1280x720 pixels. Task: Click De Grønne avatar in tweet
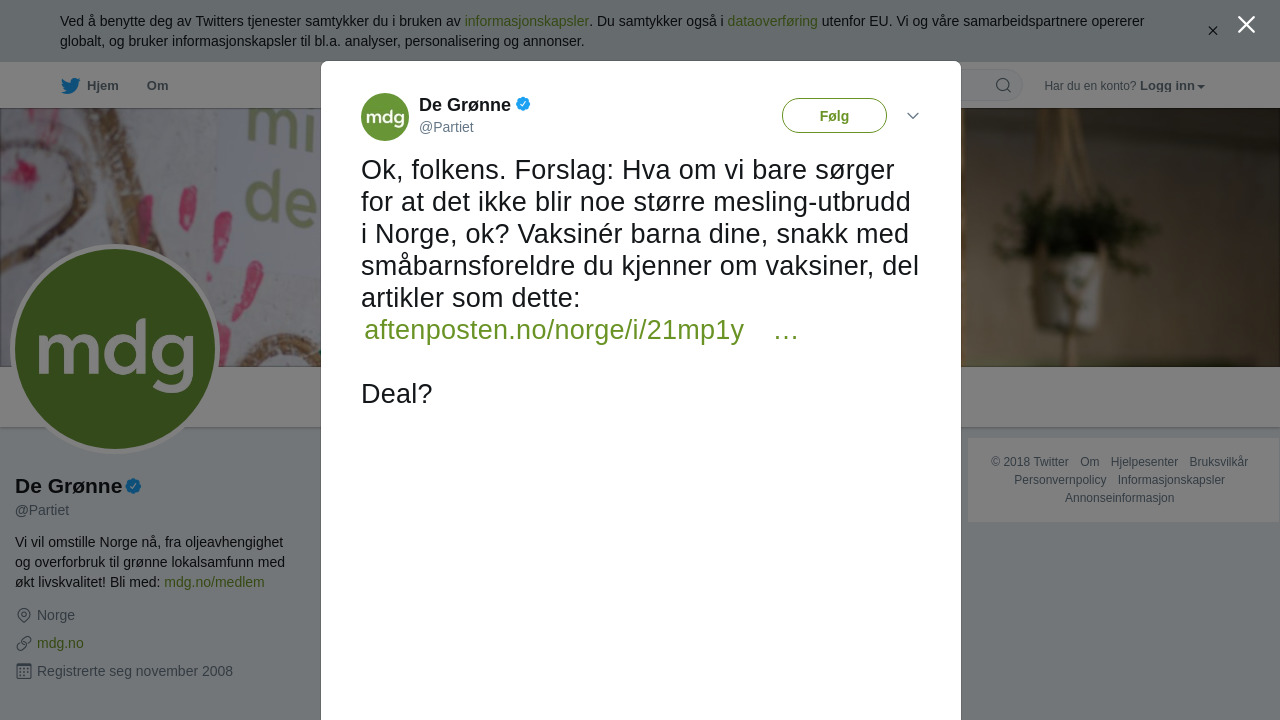coord(385,117)
